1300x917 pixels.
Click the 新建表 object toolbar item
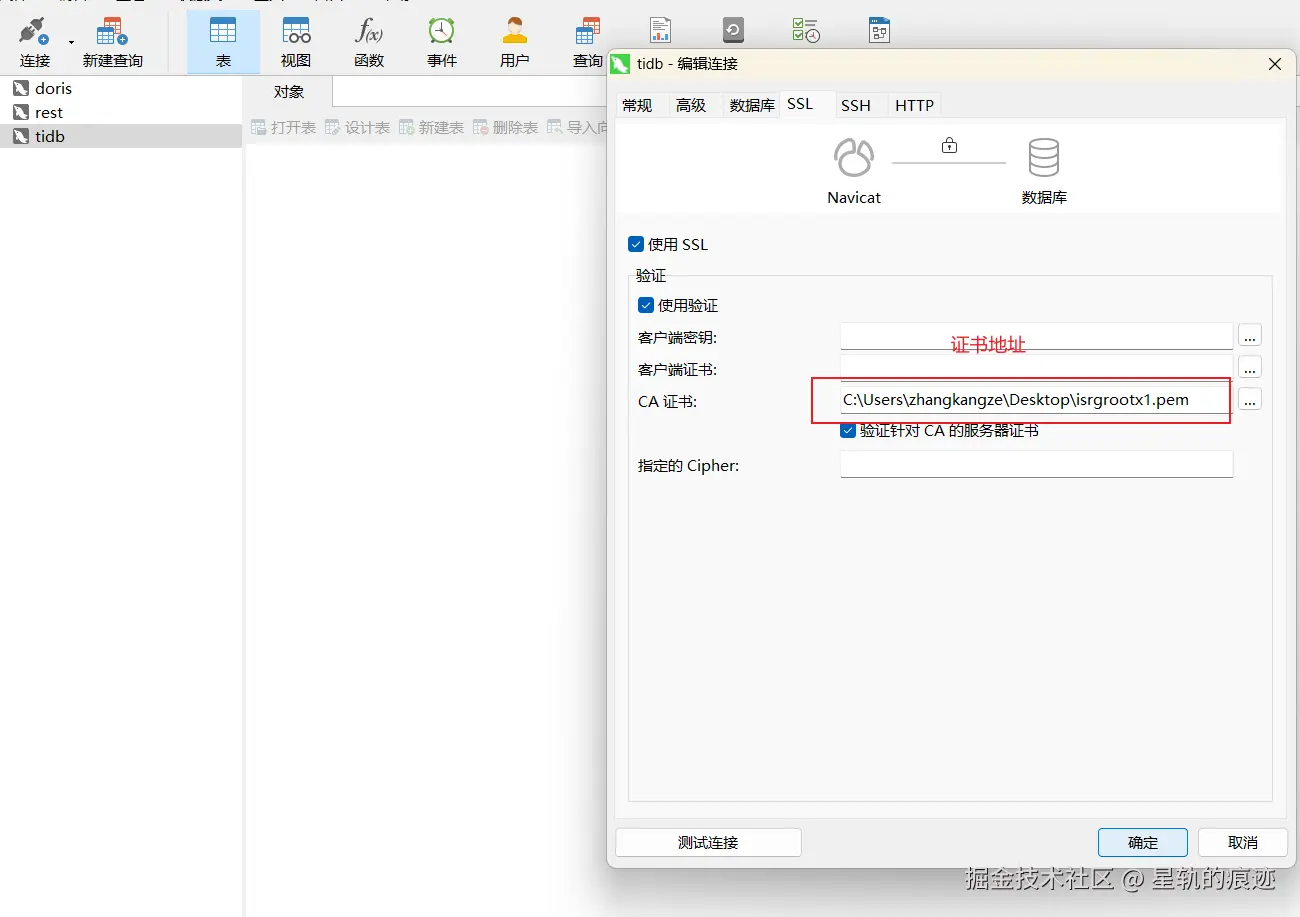pos(431,128)
